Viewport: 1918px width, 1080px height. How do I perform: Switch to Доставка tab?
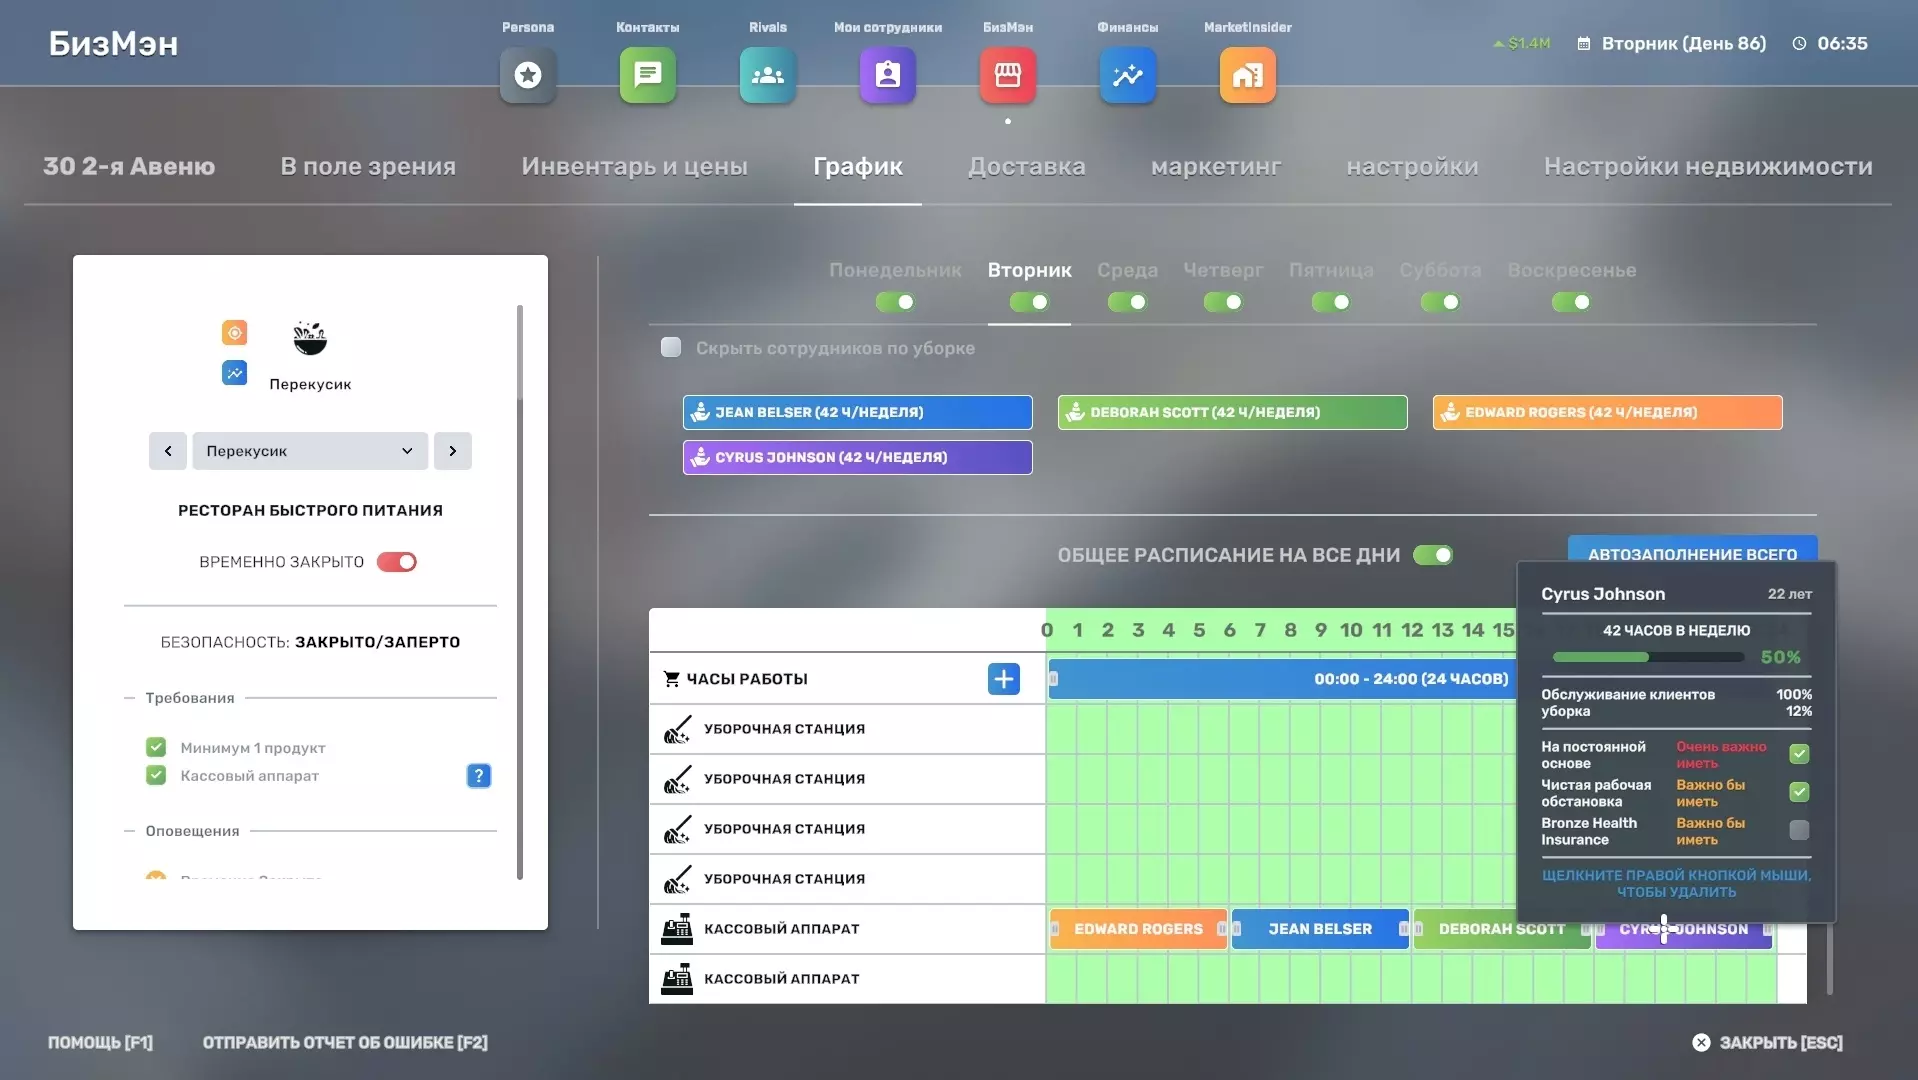(x=1027, y=166)
